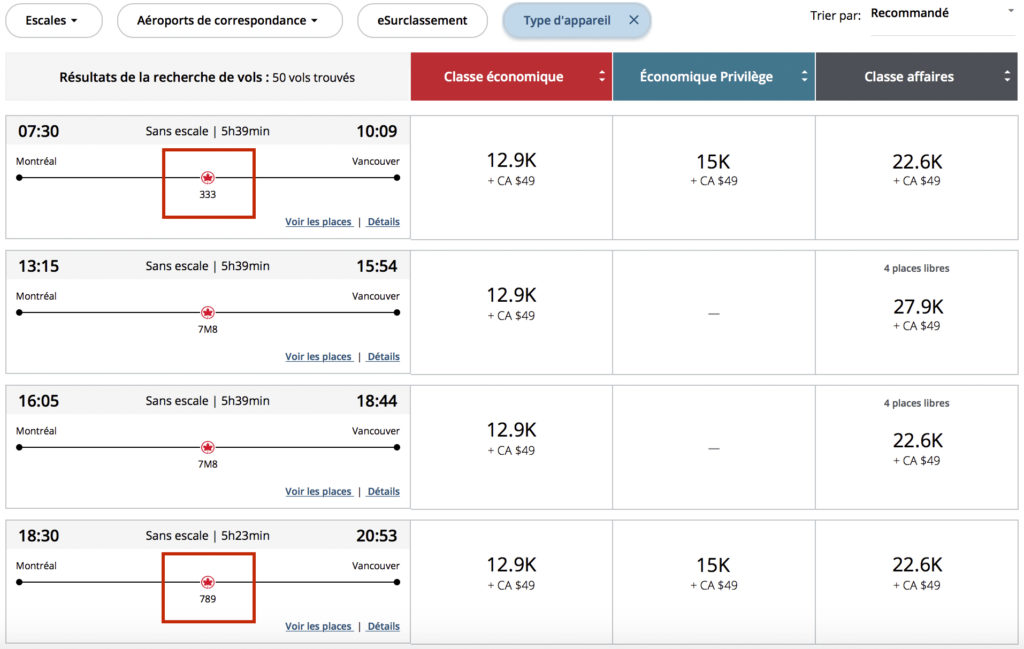Click Air Canada logo on 13:15 flight

pos(208,312)
